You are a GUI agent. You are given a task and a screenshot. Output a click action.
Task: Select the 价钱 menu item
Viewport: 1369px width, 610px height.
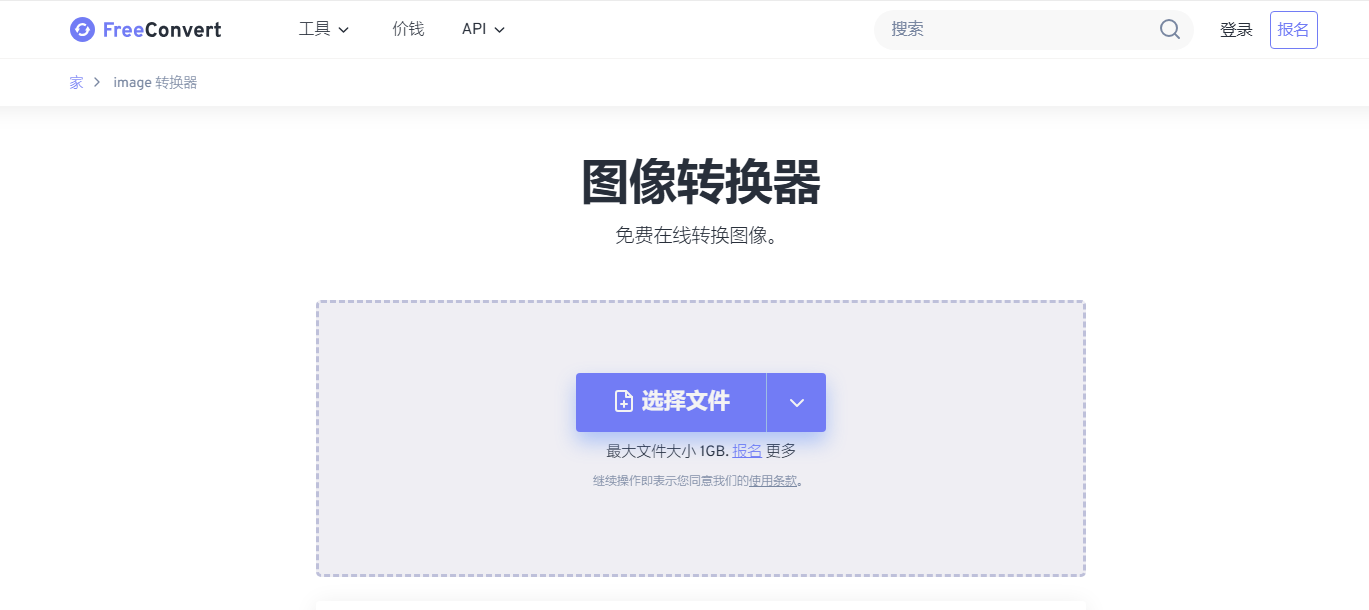[x=407, y=29]
